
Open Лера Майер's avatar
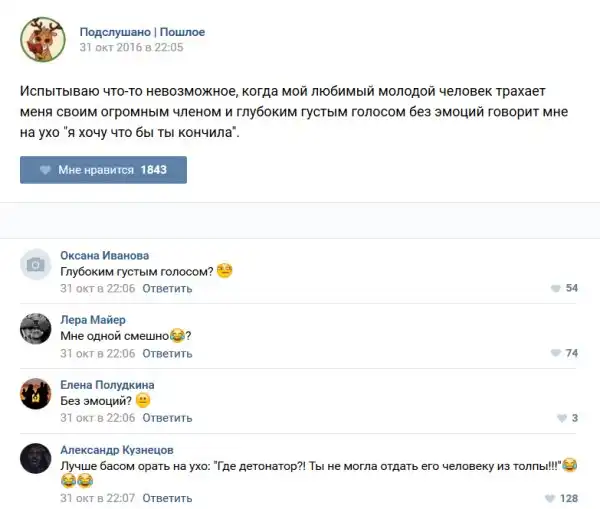tap(36, 329)
